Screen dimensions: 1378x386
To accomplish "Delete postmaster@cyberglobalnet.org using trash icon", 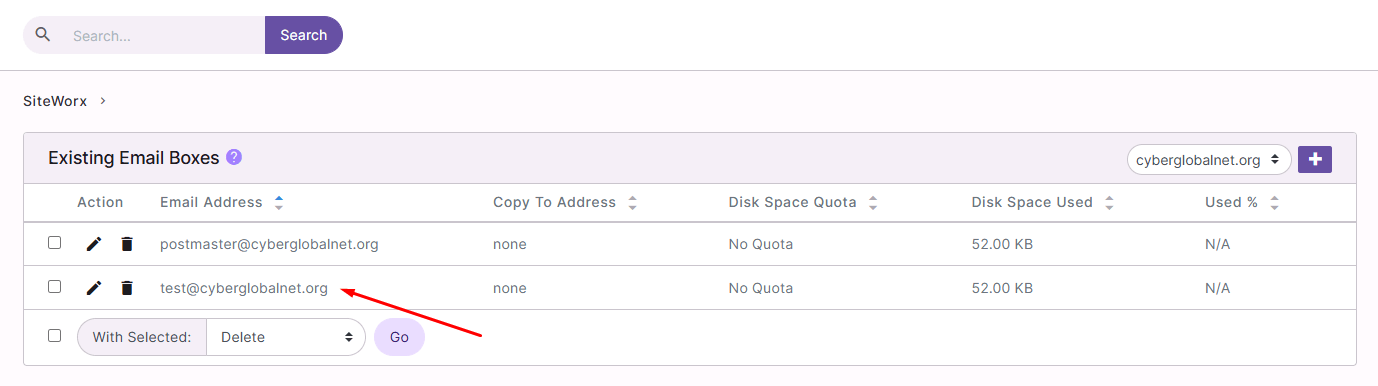I will click(127, 244).
